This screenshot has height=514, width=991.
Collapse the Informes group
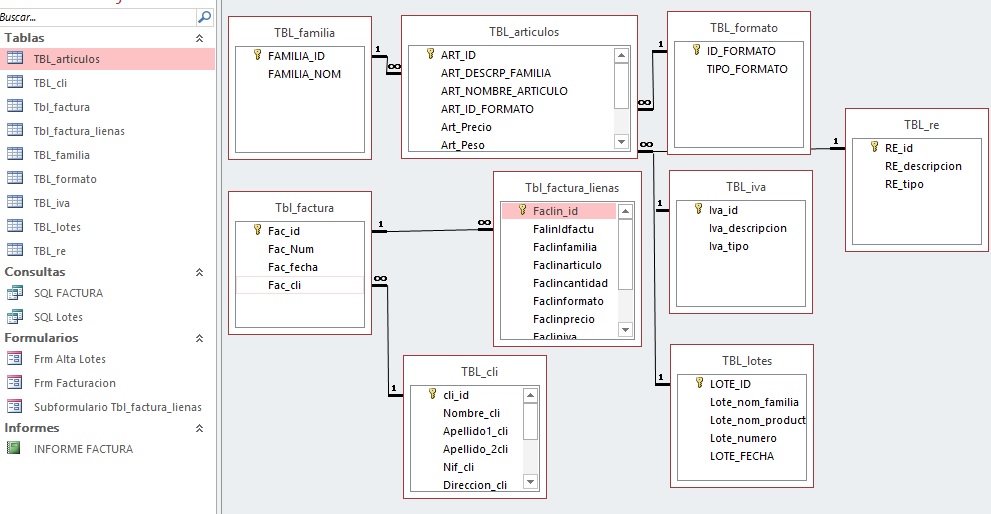click(x=199, y=428)
